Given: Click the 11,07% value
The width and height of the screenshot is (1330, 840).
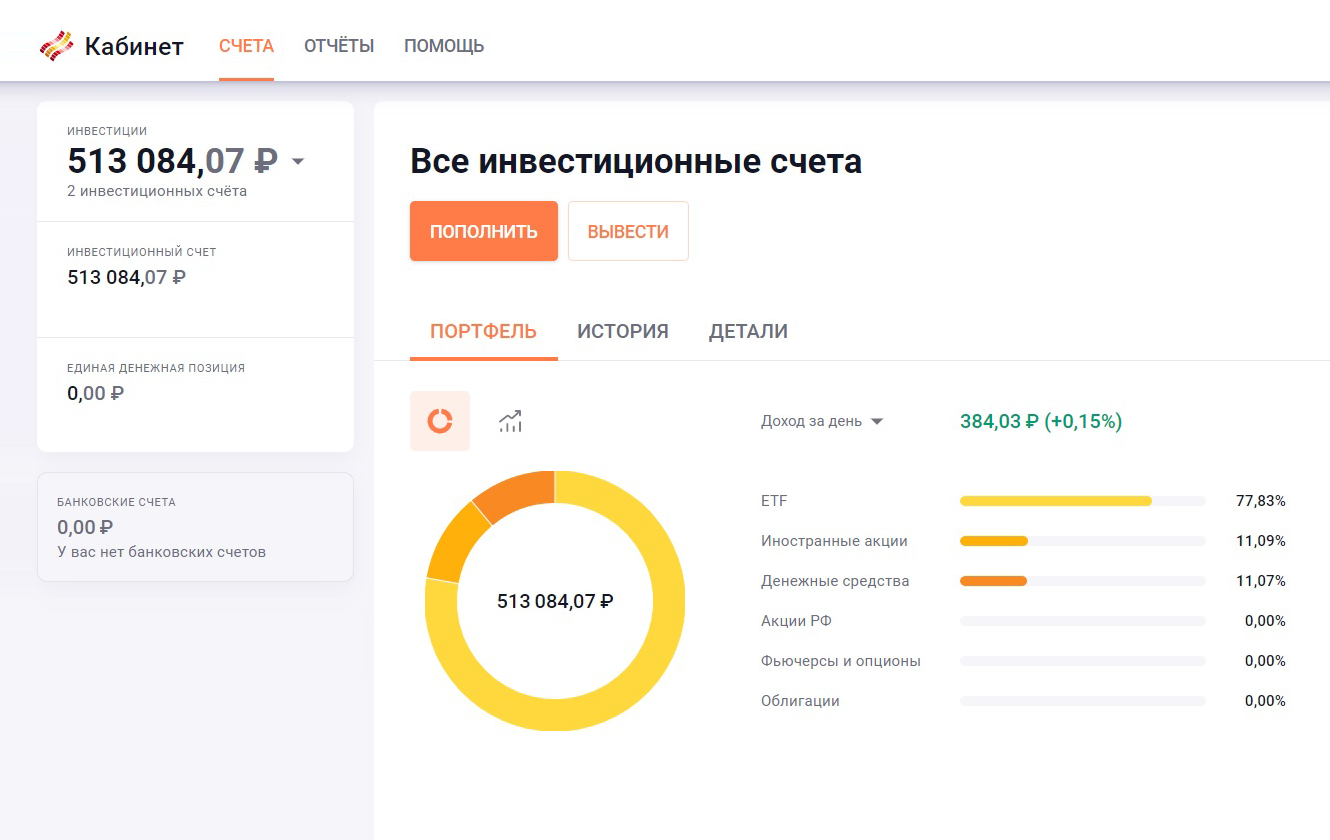Looking at the screenshot, I should (1261, 581).
